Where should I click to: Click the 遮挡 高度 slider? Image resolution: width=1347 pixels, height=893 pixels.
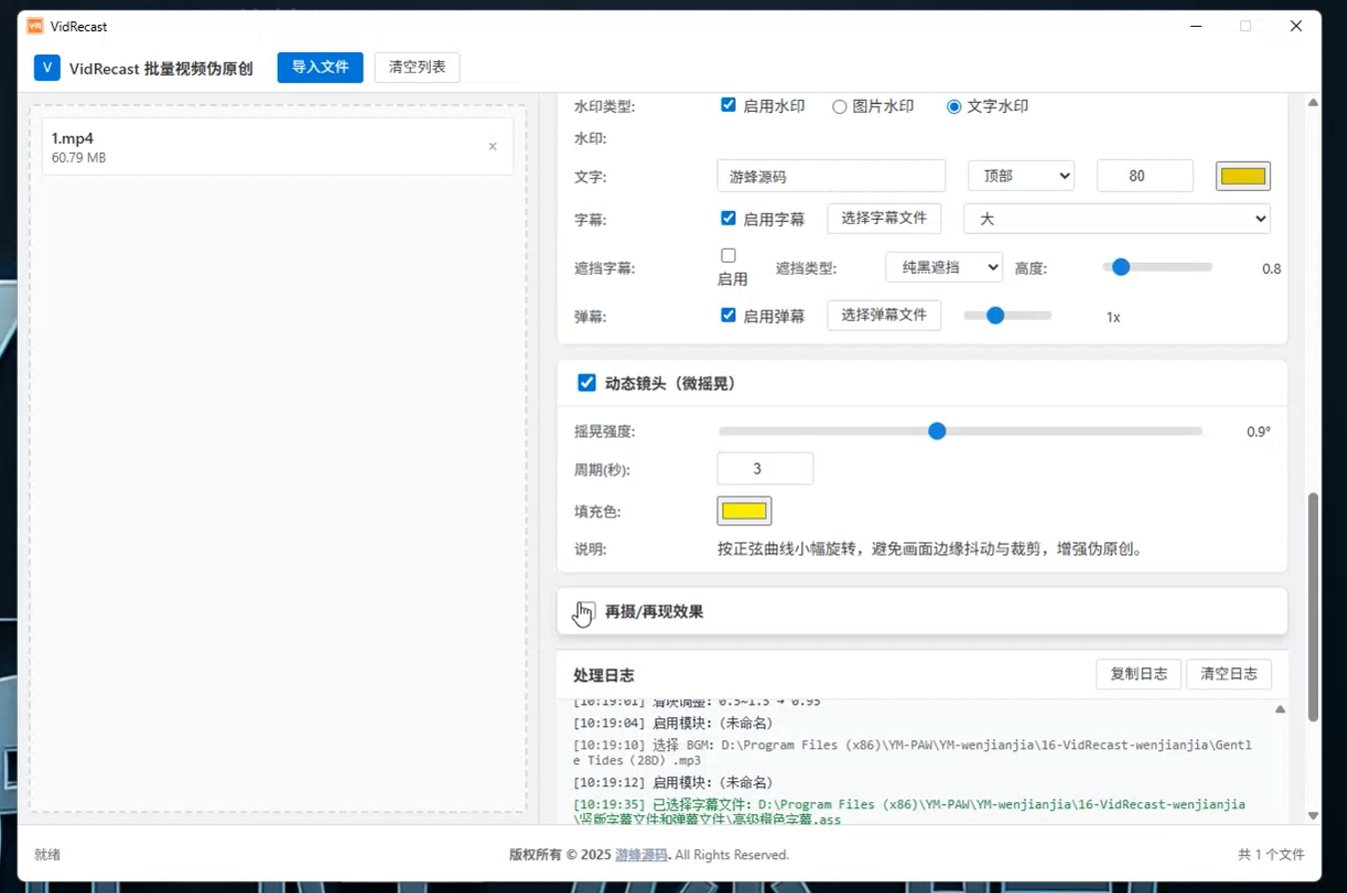tap(1157, 267)
